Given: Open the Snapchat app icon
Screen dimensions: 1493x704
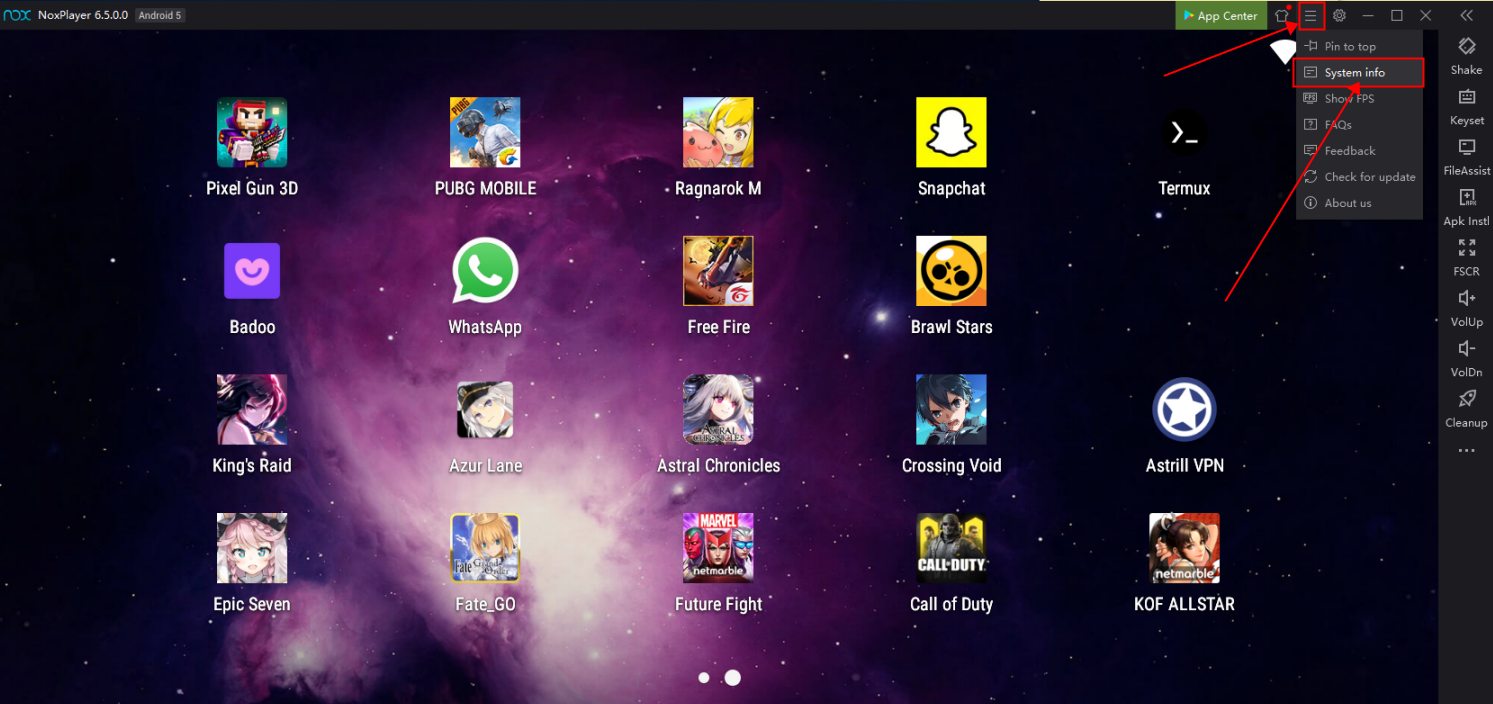Looking at the screenshot, I should click(x=951, y=133).
